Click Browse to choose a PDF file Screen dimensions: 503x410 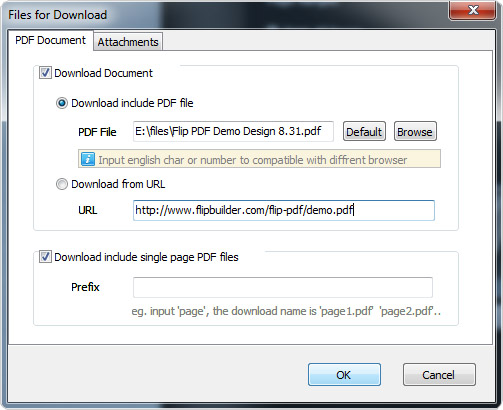point(415,131)
